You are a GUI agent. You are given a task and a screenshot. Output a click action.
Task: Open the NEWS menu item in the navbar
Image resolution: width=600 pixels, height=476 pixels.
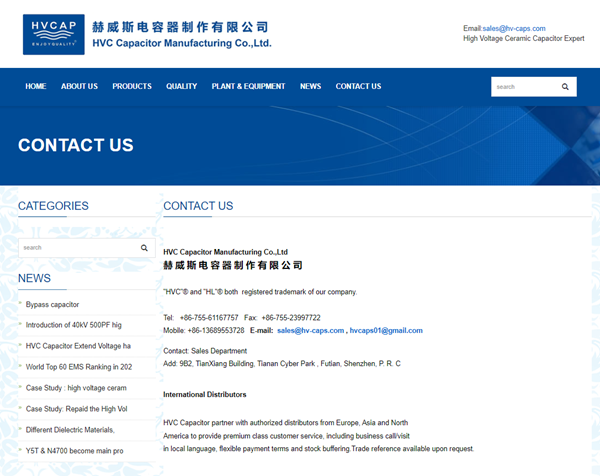click(310, 86)
